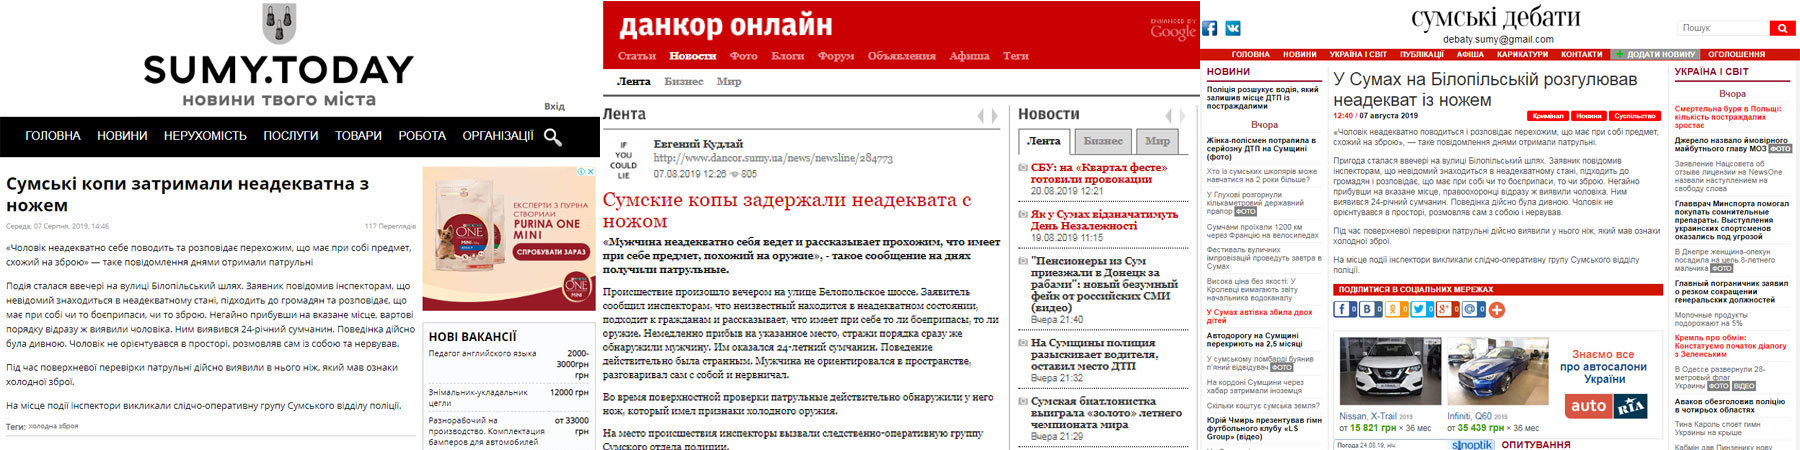1800x450 pixels.
Task: Click the Суспільство tag button
Action: (1634, 116)
